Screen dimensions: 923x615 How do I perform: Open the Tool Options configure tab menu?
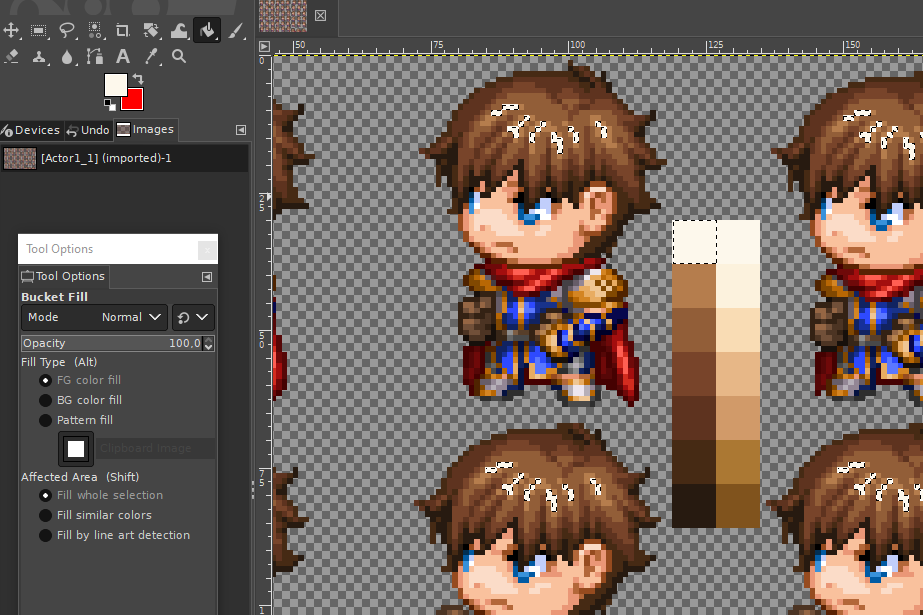(207, 277)
